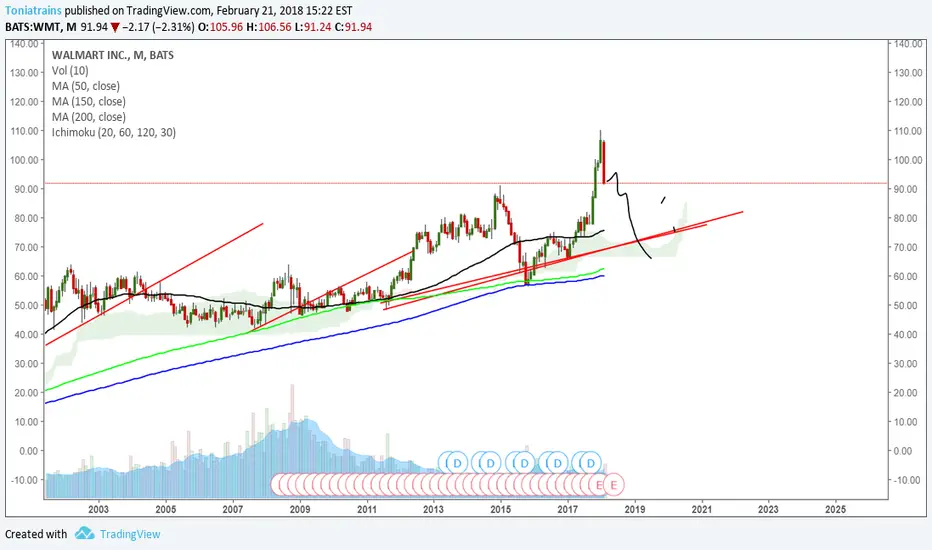The image size is (932, 550).
Task: Open the Toniatrains author profile link
Action: (x=33, y=11)
